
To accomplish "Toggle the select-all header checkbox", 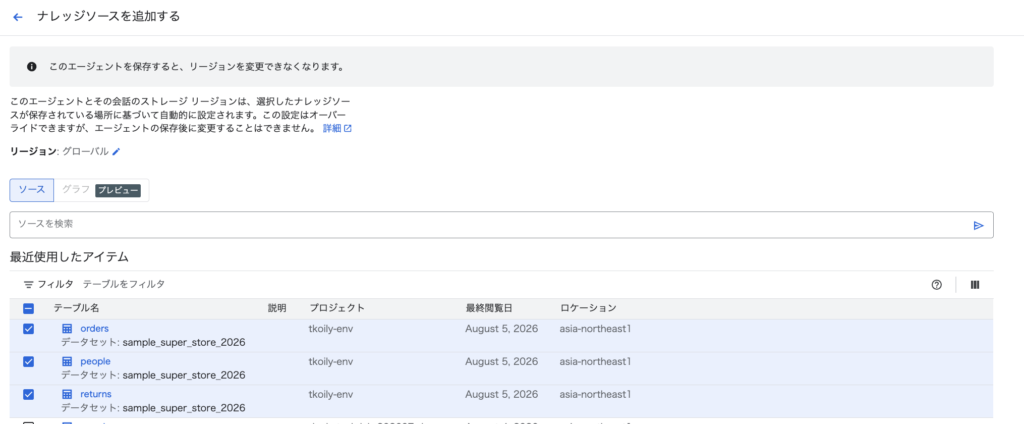I will click(x=29, y=308).
